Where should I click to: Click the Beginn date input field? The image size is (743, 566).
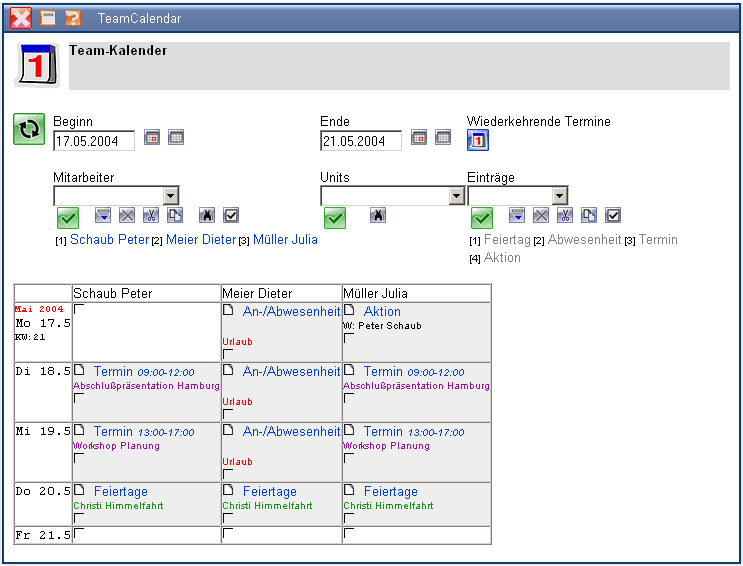[93, 141]
